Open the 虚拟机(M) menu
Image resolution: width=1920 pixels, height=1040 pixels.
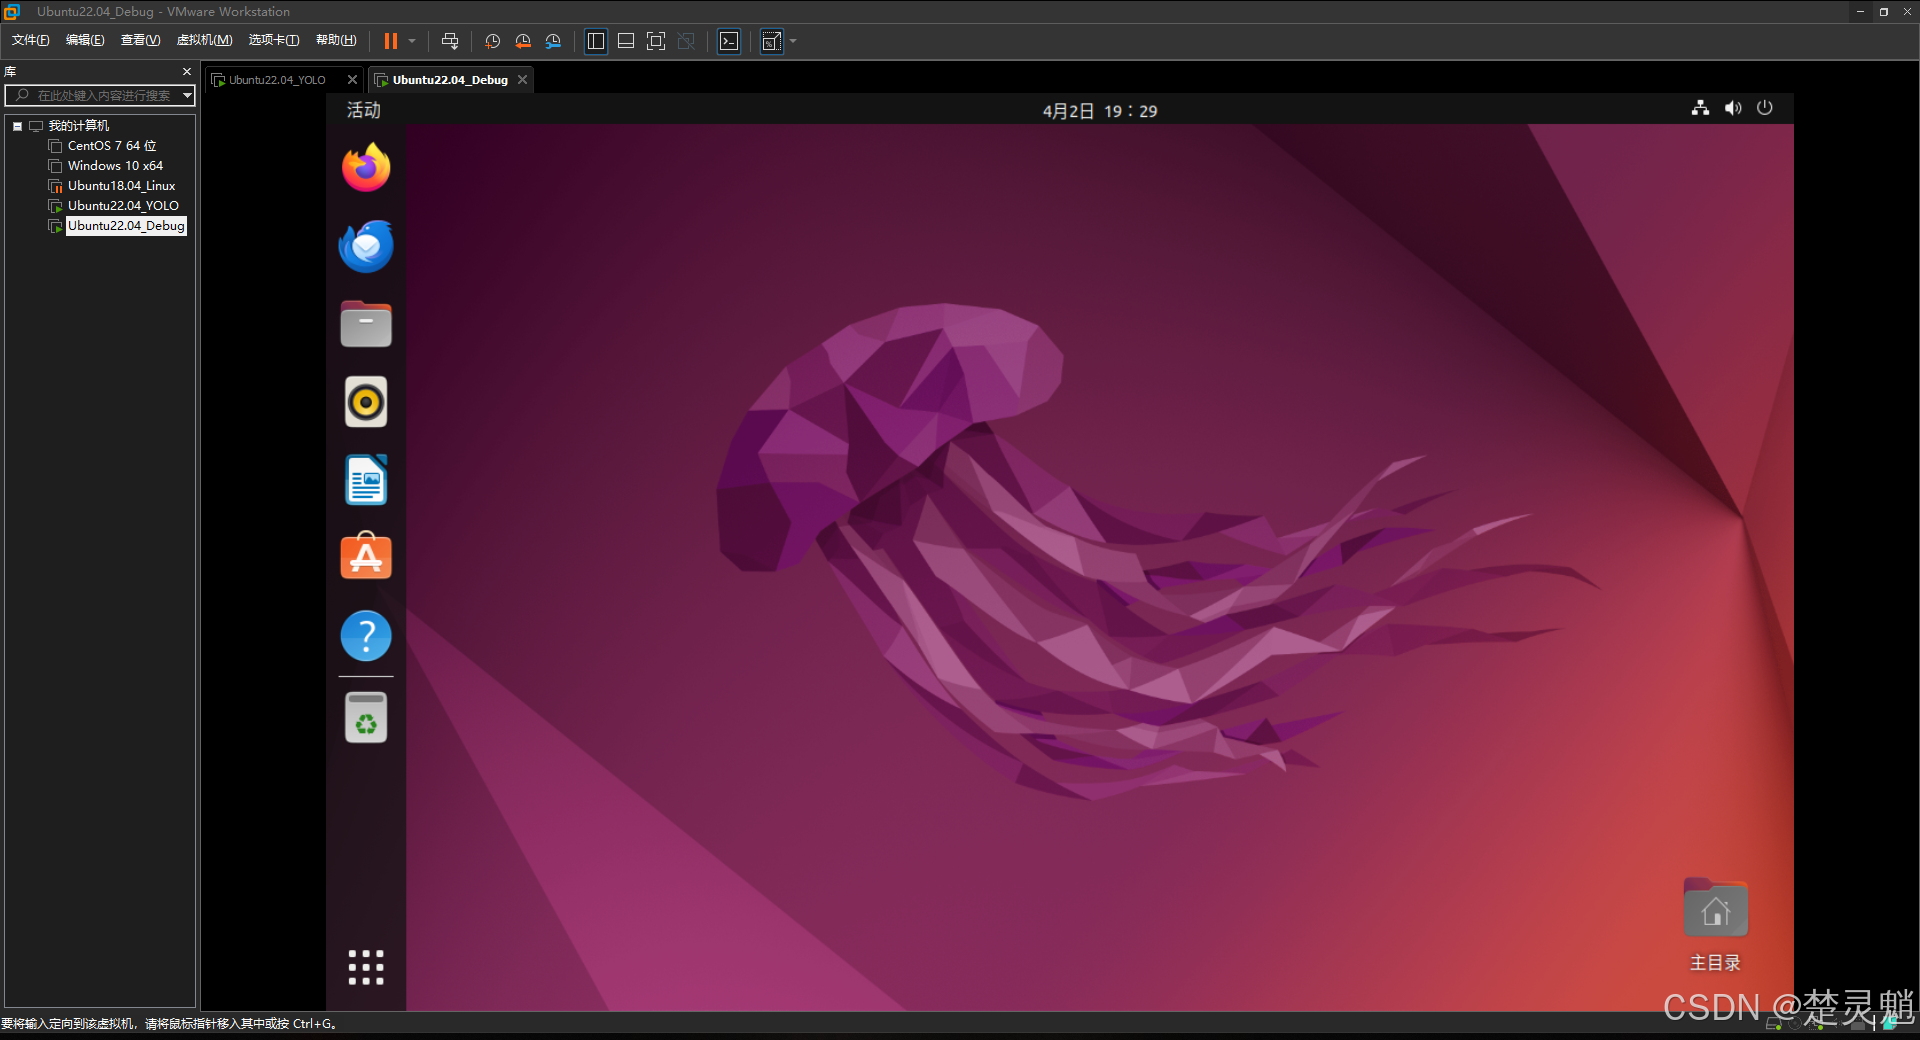[x=204, y=40]
